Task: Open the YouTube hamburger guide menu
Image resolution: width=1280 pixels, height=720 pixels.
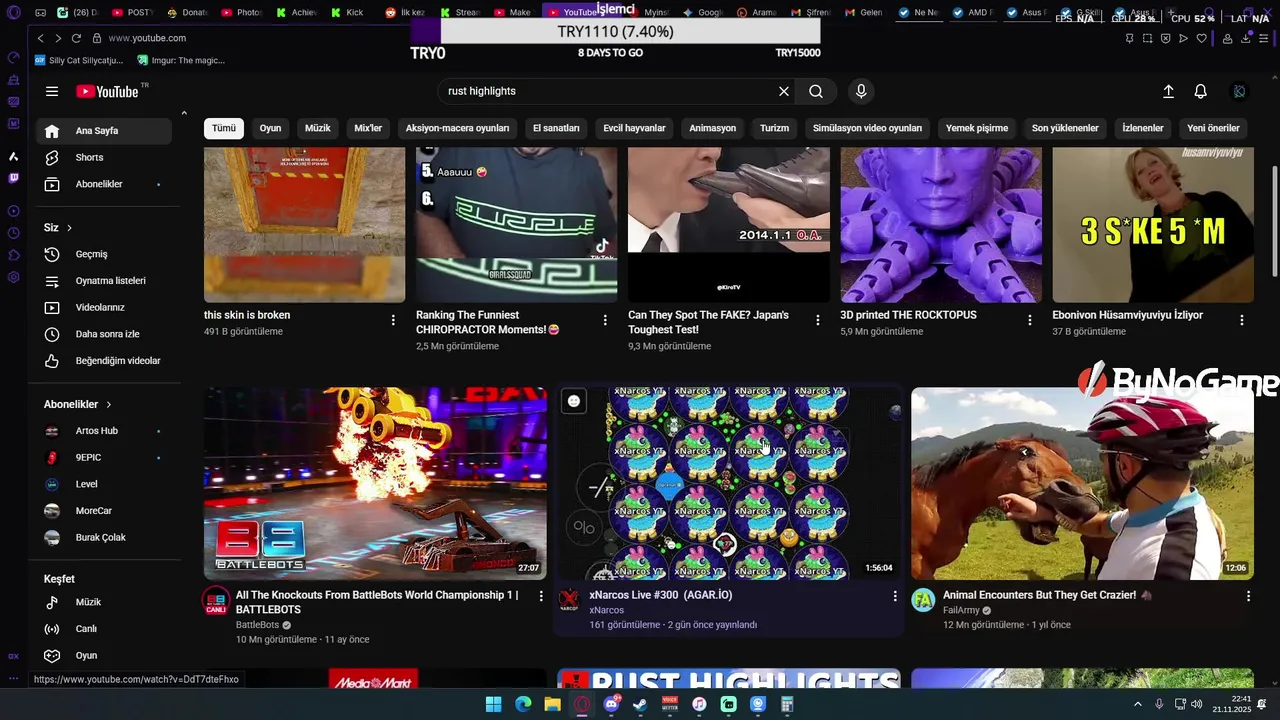Action: tap(52, 91)
